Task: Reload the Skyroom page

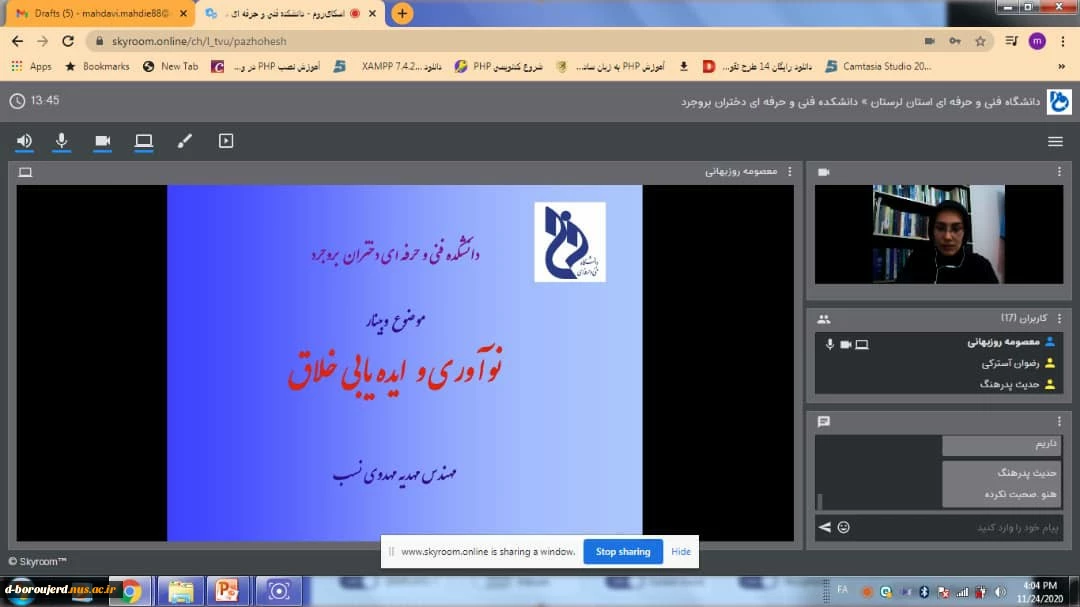Action: [x=68, y=41]
